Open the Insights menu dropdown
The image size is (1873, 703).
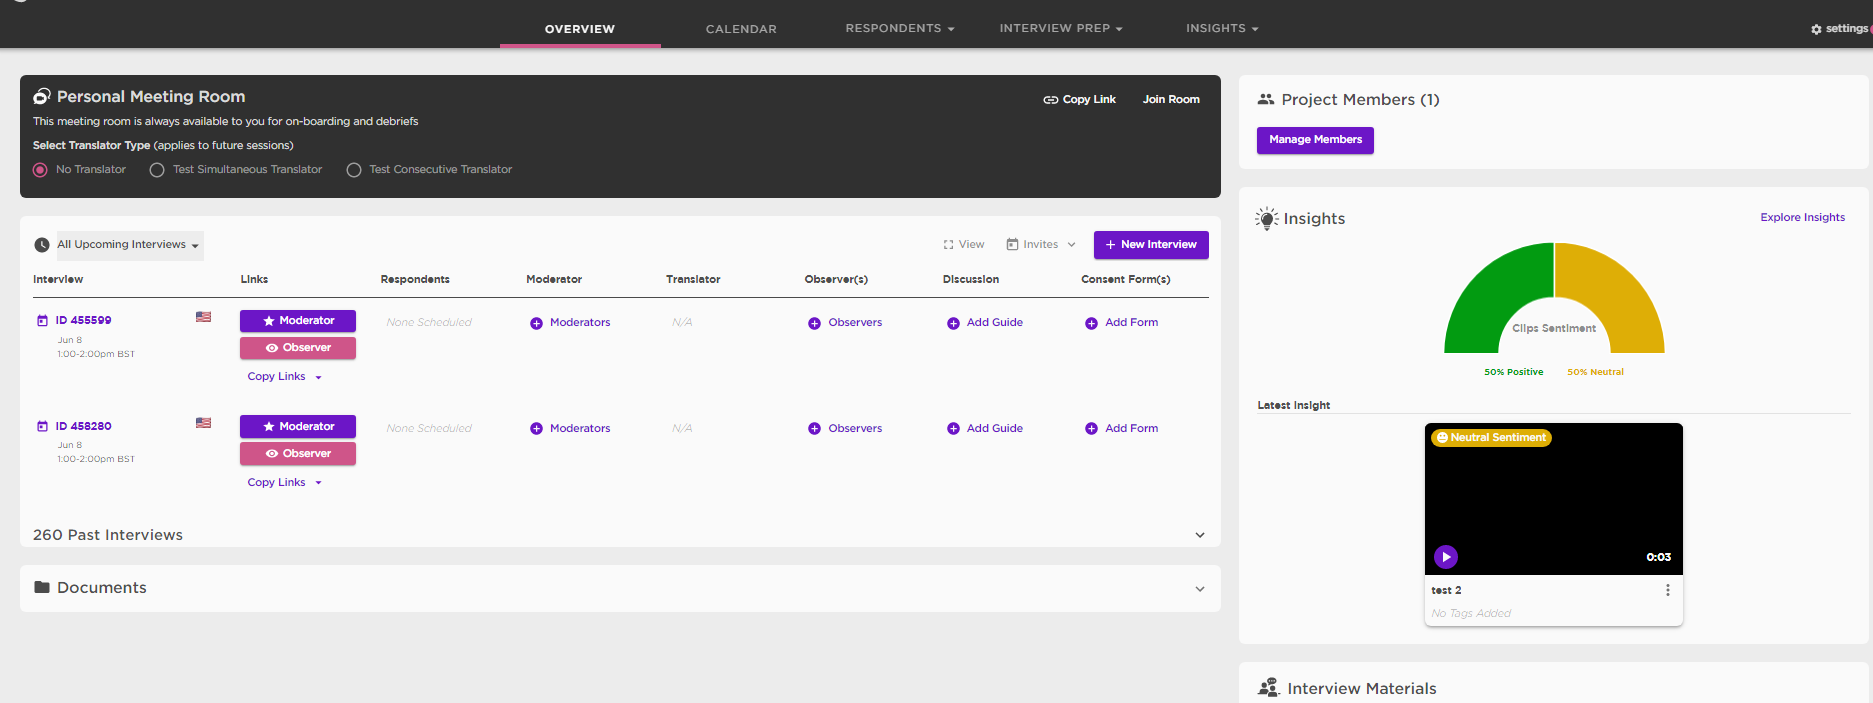1222,28
